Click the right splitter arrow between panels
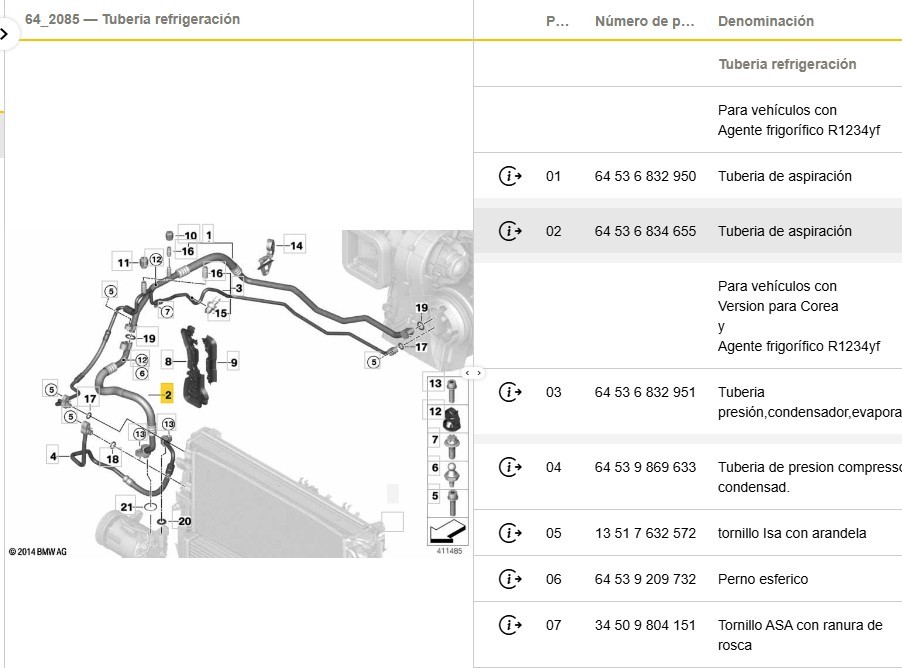The width and height of the screenshot is (902, 668). pos(479,373)
